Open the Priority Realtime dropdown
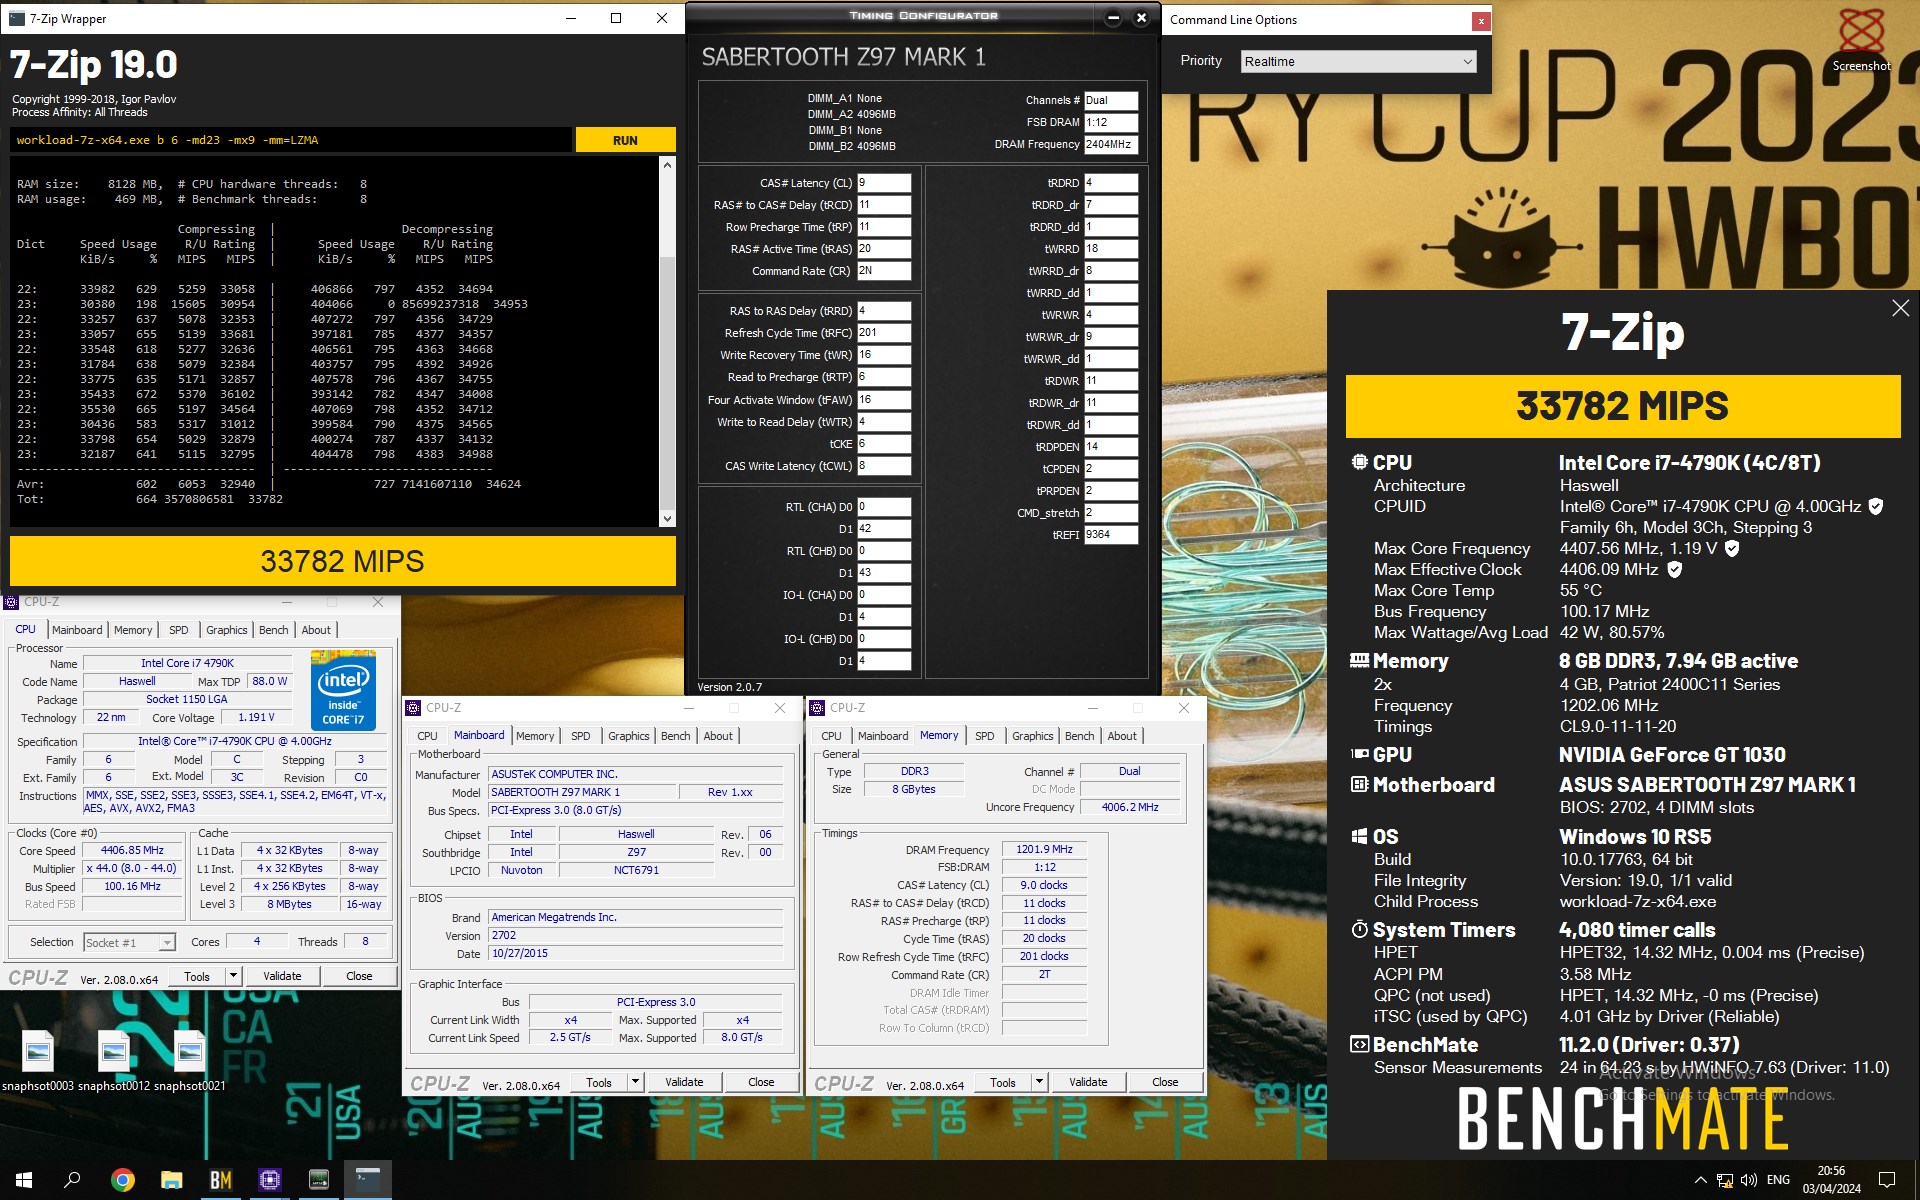The image size is (1920, 1200). coord(1358,61)
